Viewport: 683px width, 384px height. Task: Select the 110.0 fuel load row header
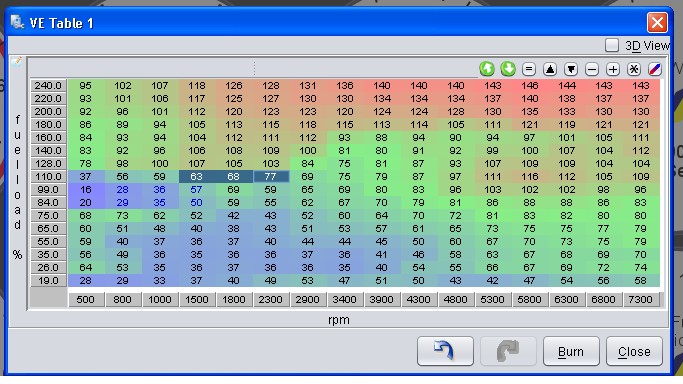(x=48, y=176)
